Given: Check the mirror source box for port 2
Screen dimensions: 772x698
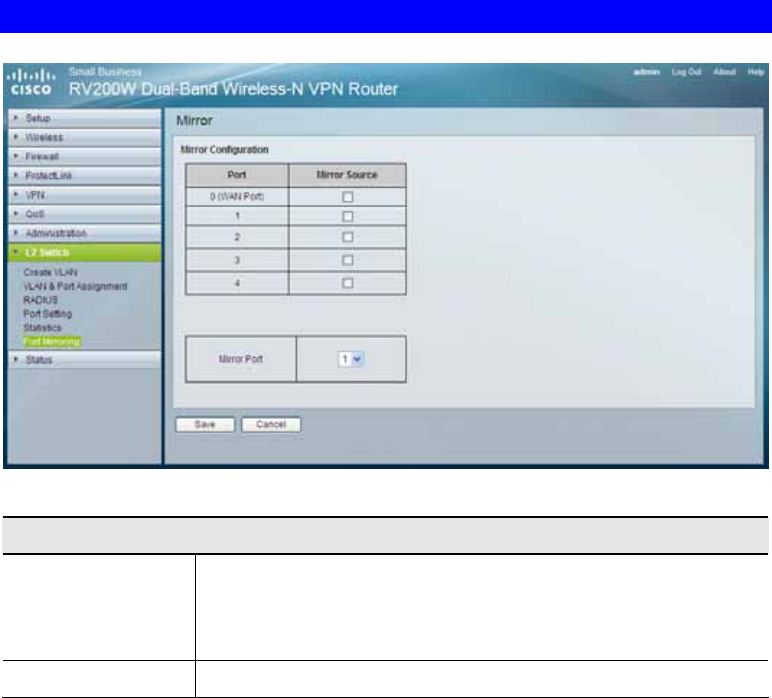Looking at the screenshot, I should pos(348,237).
